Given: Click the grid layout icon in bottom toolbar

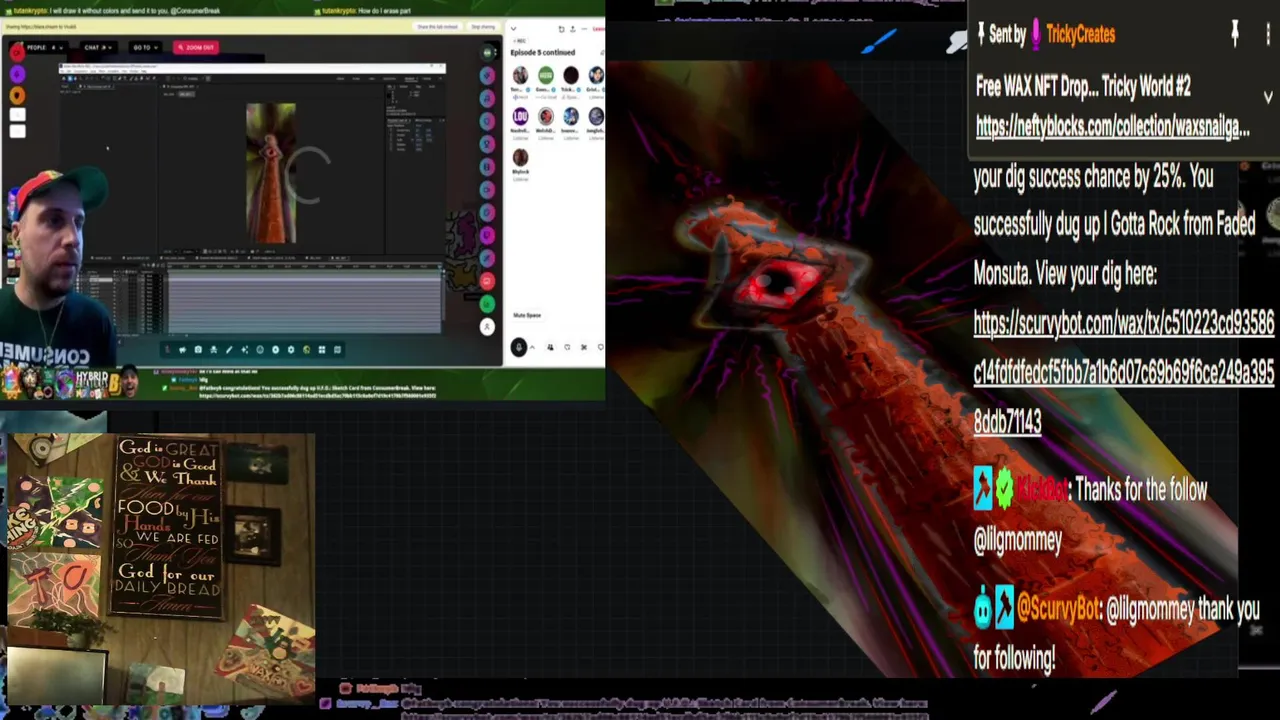Looking at the screenshot, I should point(322,349).
